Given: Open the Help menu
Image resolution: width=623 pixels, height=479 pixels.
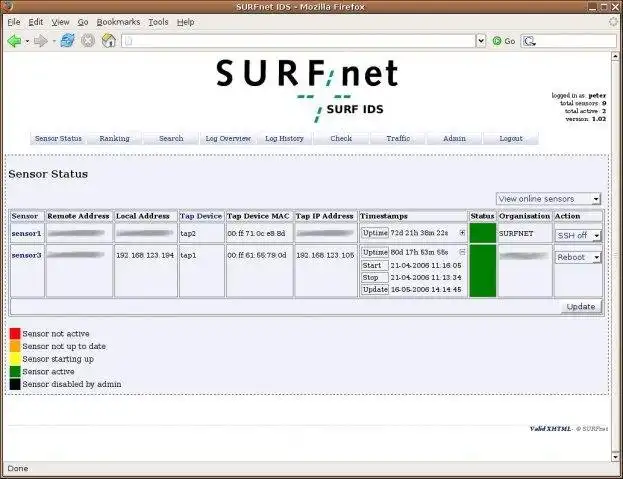Looking at the screenshot, I should [x=186, y=22].
